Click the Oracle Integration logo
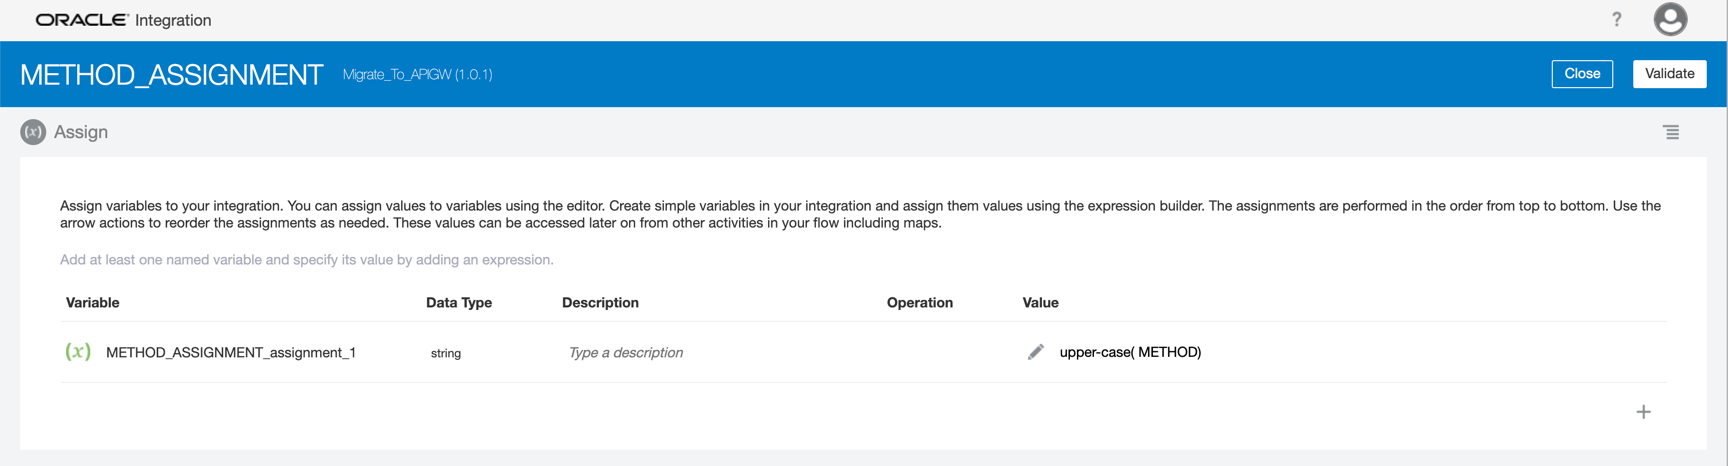 pos(123,20)
